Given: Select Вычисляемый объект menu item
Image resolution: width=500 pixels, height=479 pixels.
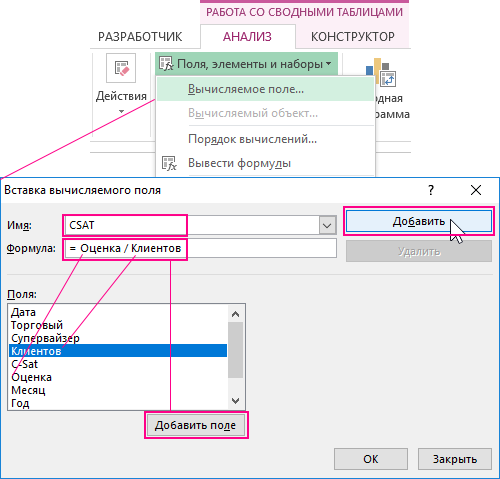Looking at the screenshot, I should pyautogui.click(x=265, y=113).
